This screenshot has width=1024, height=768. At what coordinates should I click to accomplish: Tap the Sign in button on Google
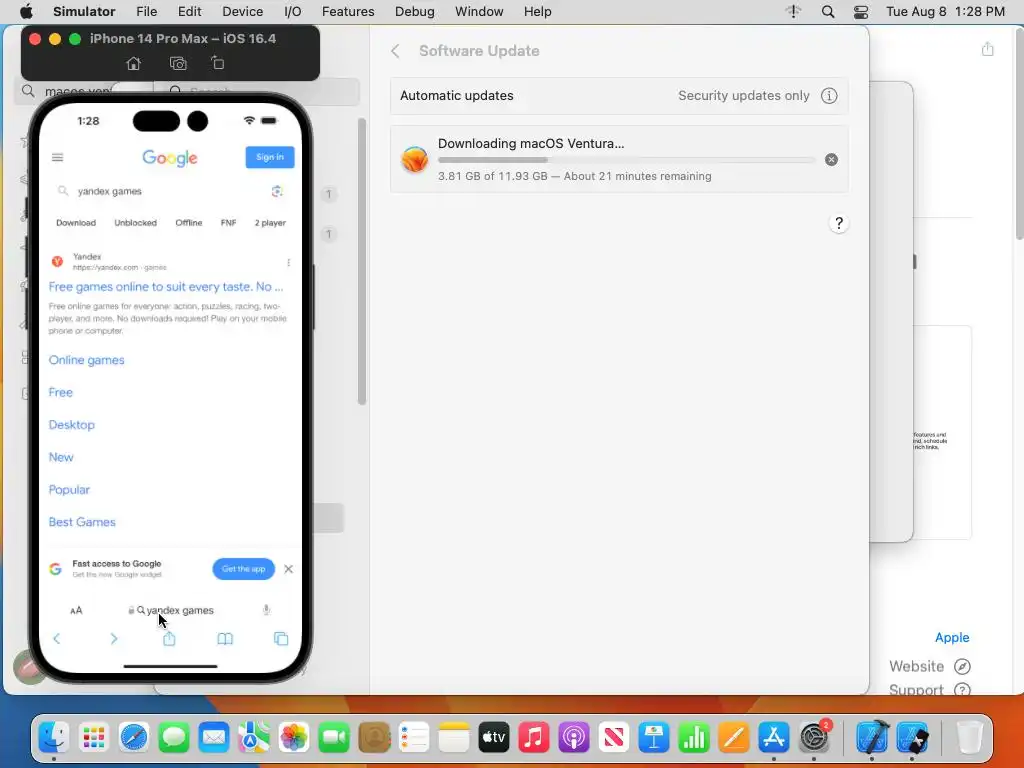point(270,157)
